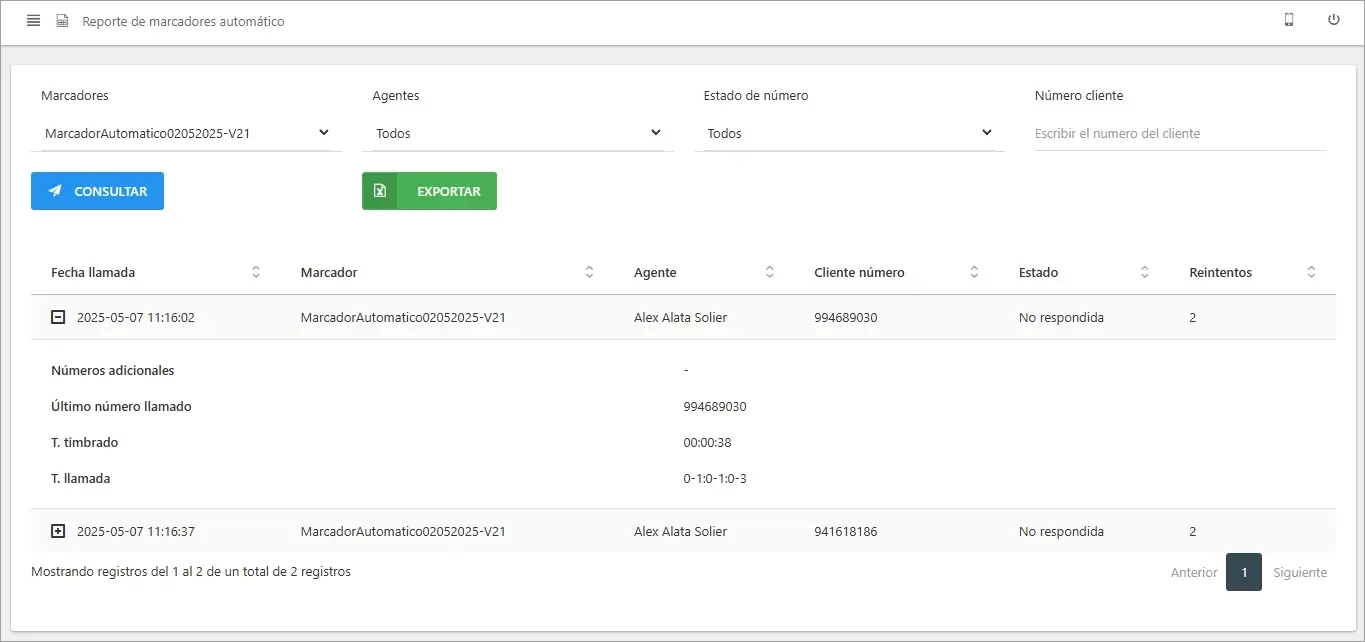Viewport: 1365px width, 642px height.
Task: Click the Exportar button
Action: [429, 191]
